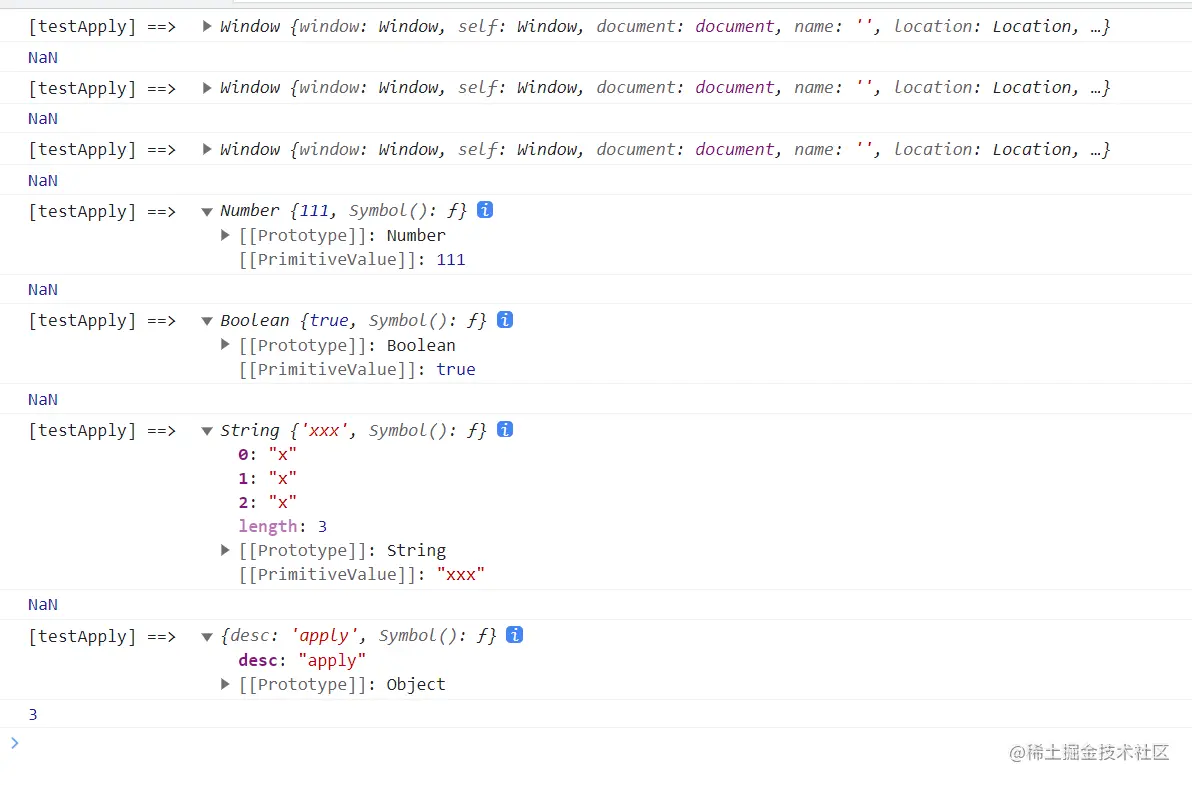1192x785 pixels.
Task: Collapse the {desc: 'apply'} object
Action: 207,637
